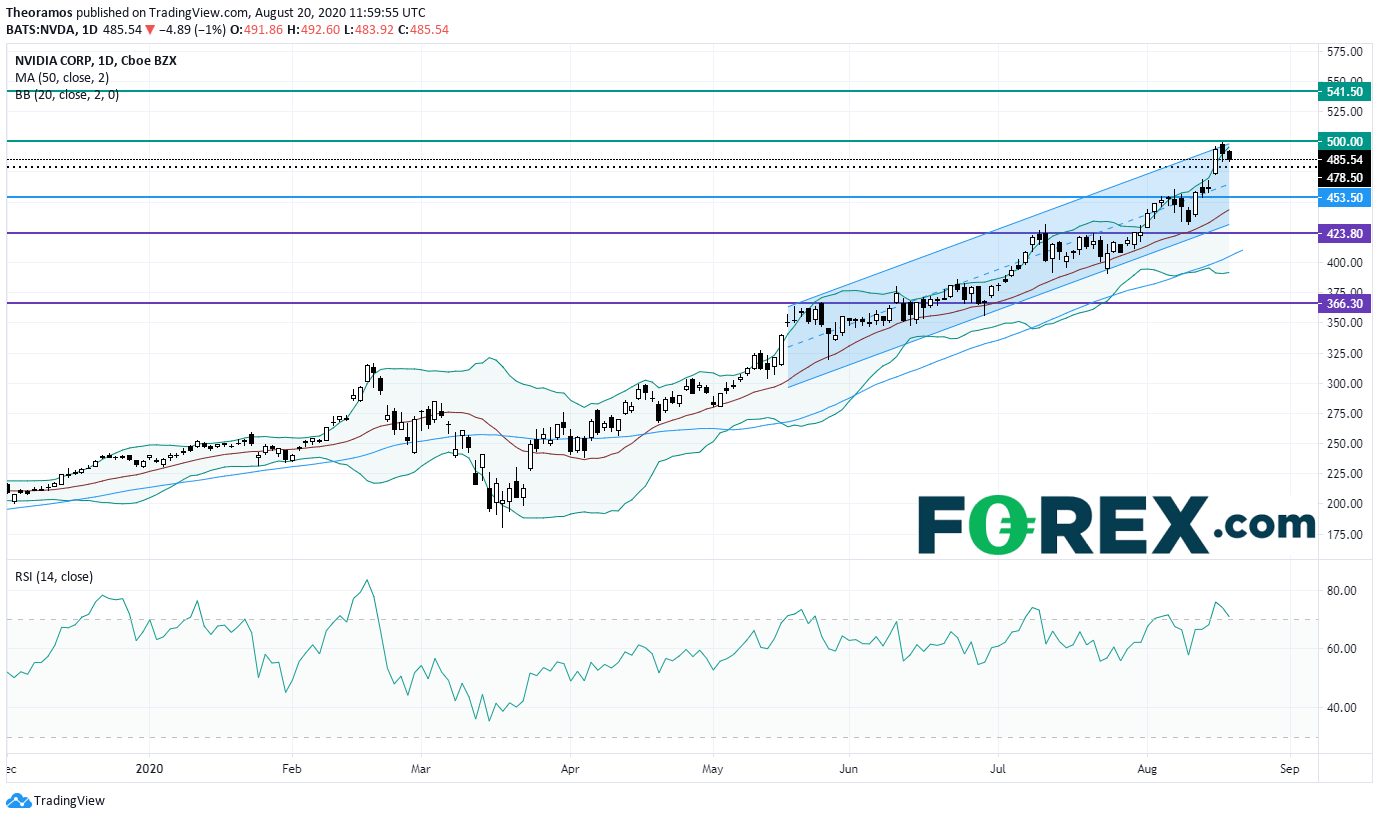Click the 80.00 level on RSI scale
The height and width of the screenshot is (819, 1379).
coord(1340,591)
